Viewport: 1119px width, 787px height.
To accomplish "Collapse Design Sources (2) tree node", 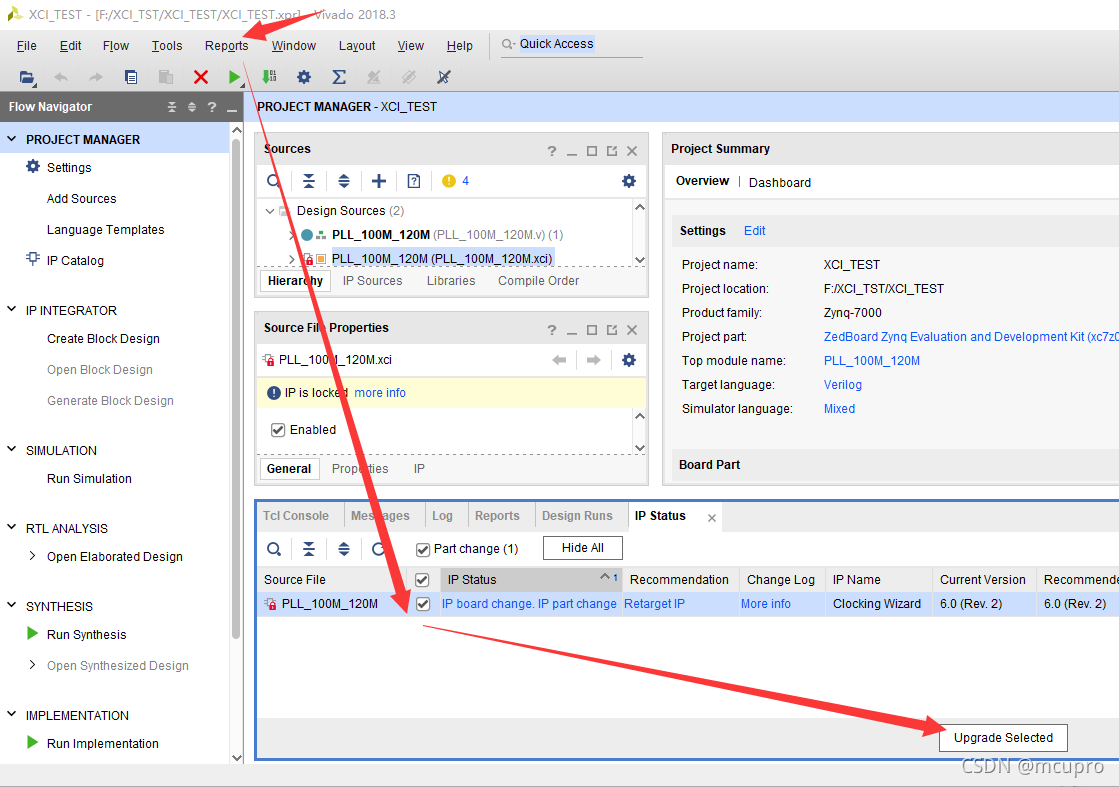I will point(270,211).
